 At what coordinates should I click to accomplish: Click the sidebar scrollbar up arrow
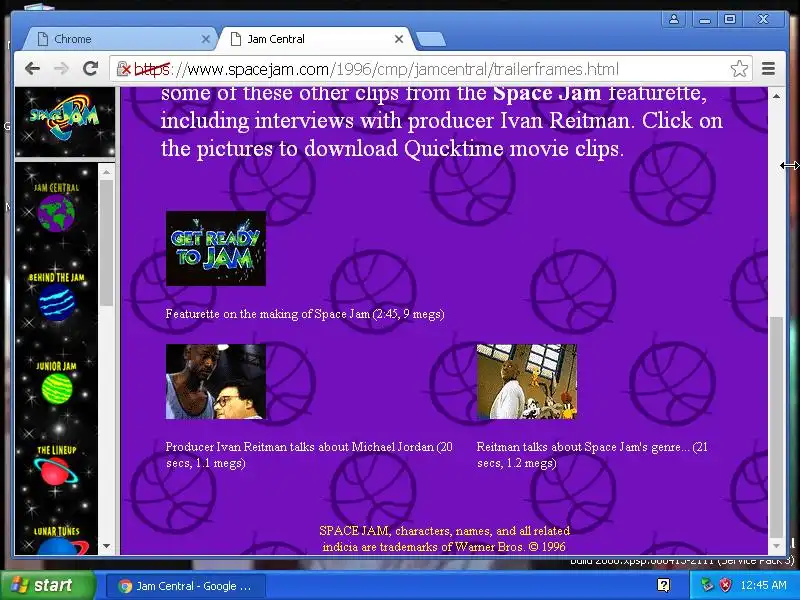(x=106, y=172)
